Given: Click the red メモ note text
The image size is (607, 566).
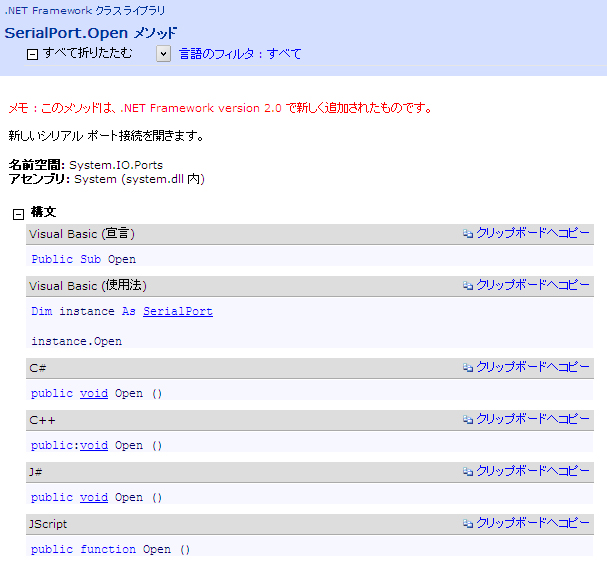Looking at the screenshot, I should [221, 108].
